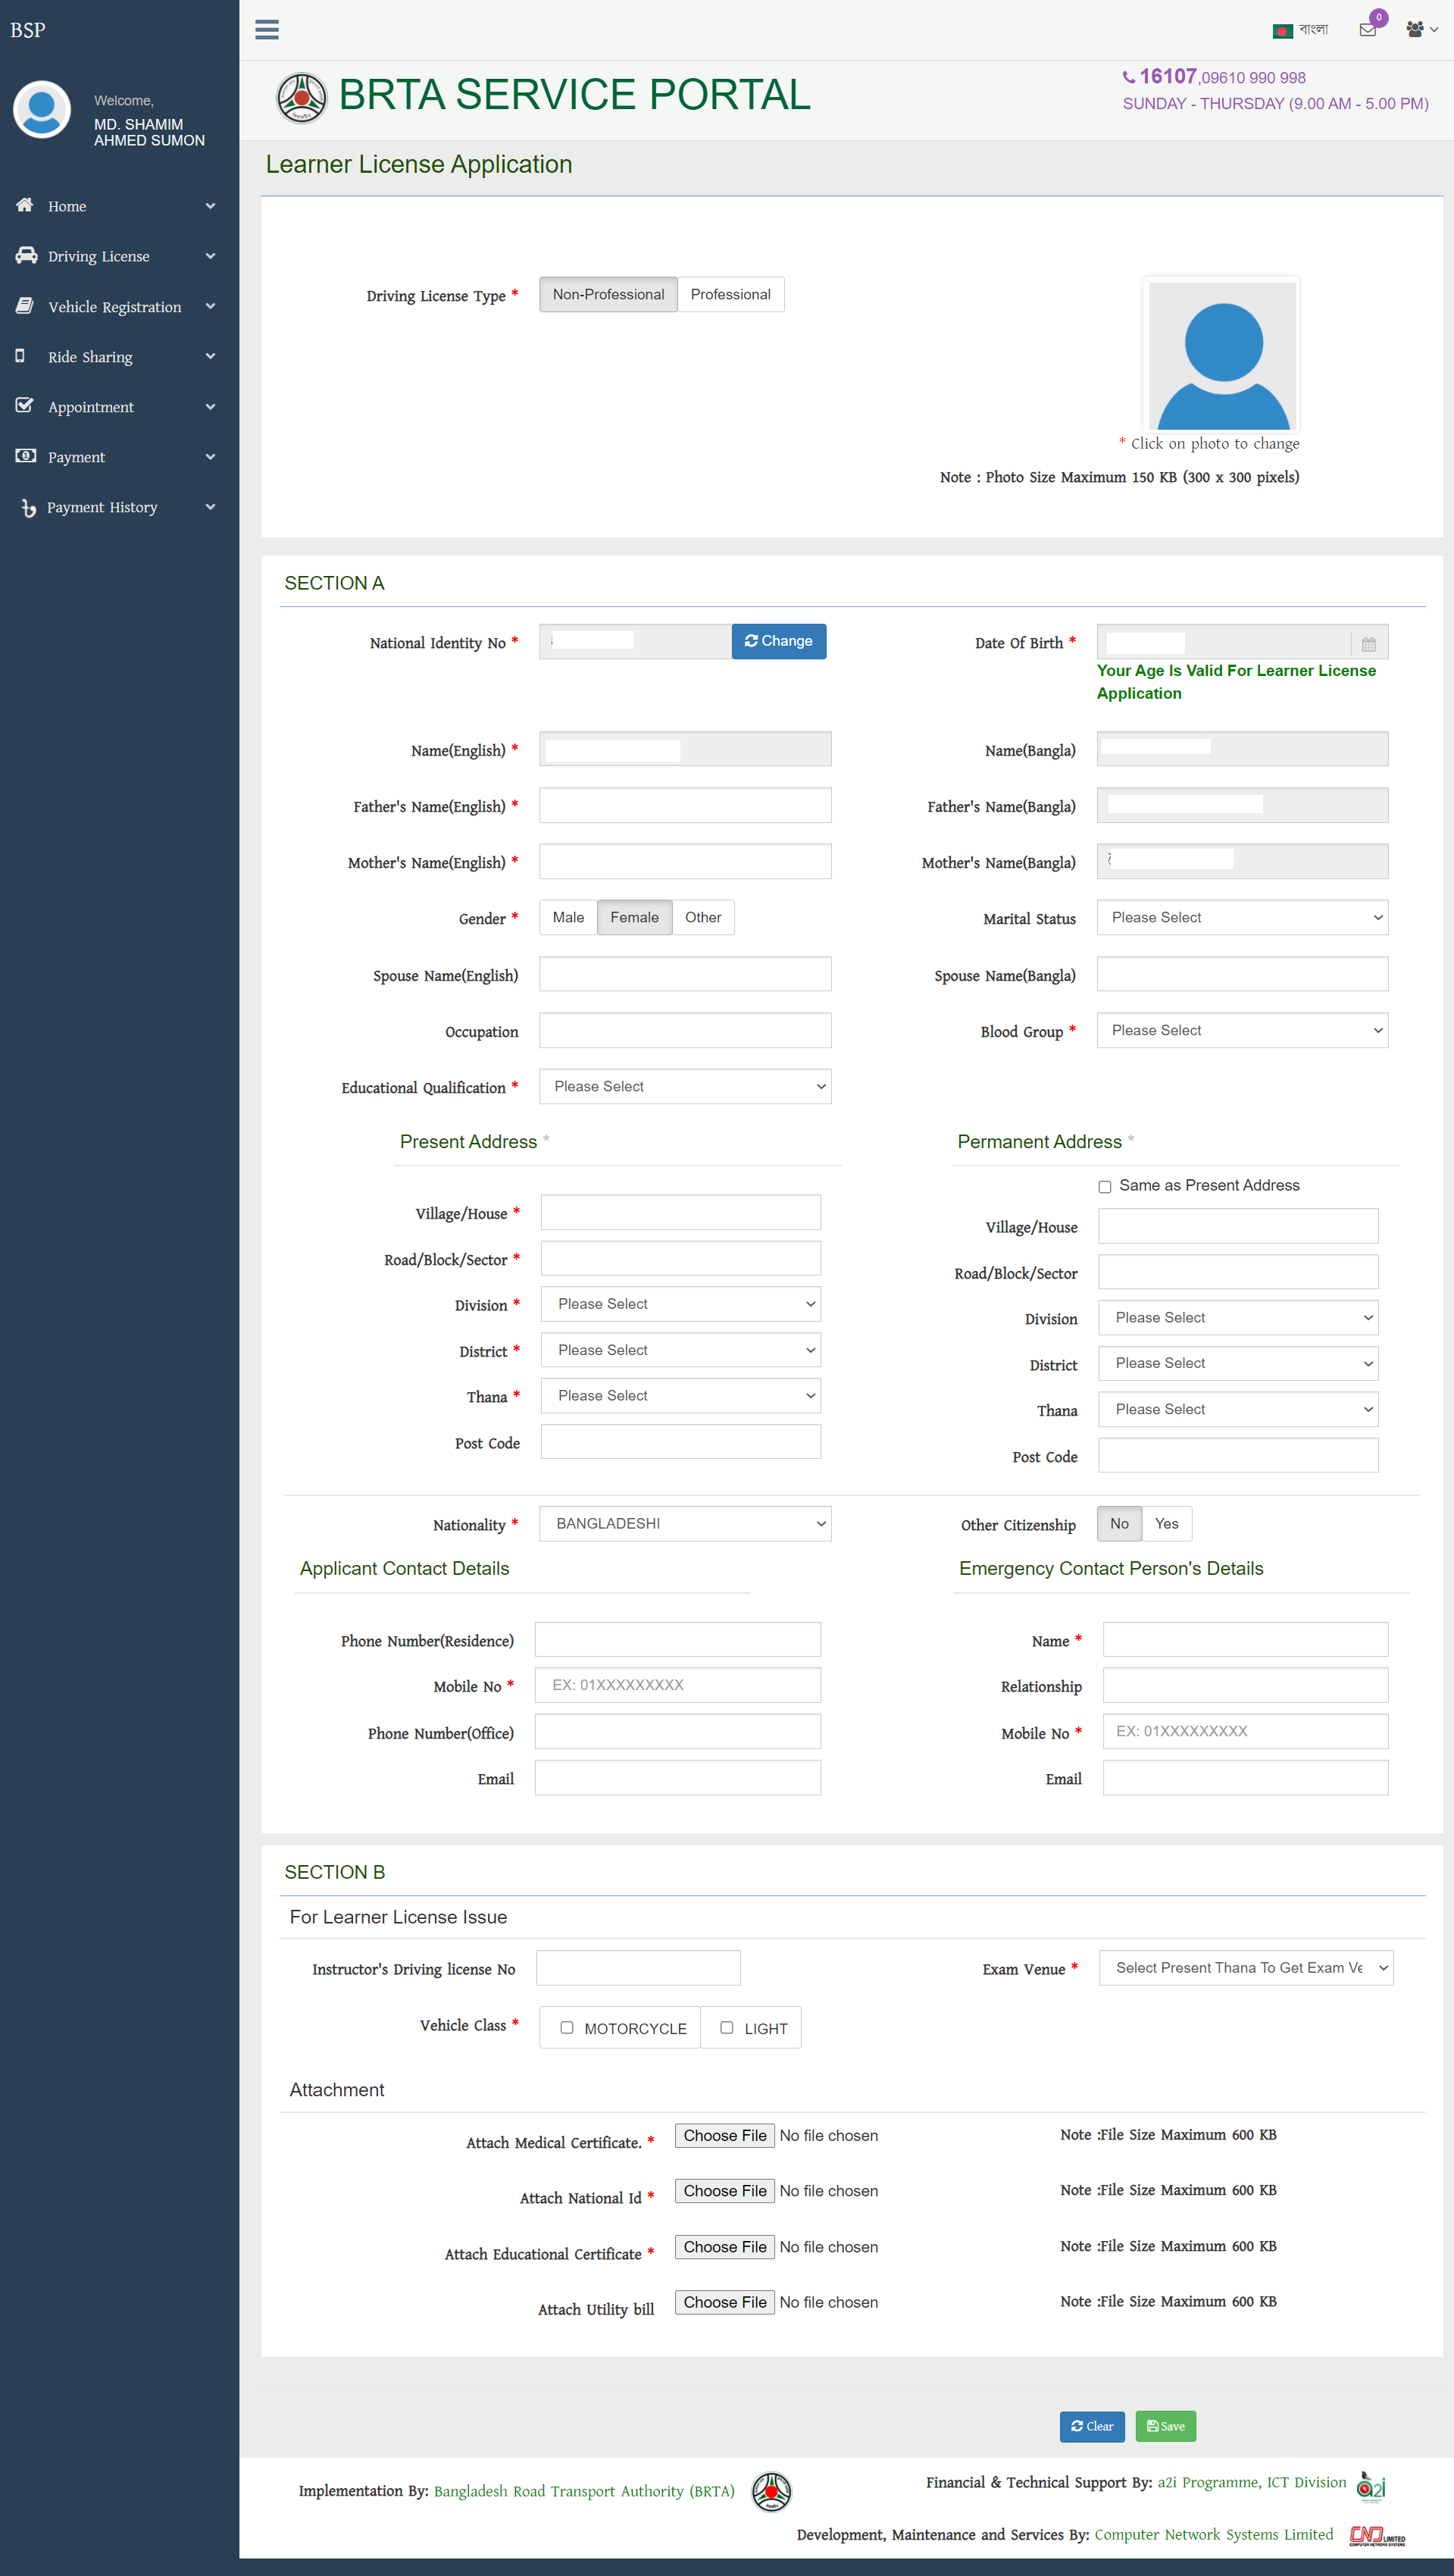Click the Ride Sharing phone icon
1454x2576 pixels.
point(20,356)
